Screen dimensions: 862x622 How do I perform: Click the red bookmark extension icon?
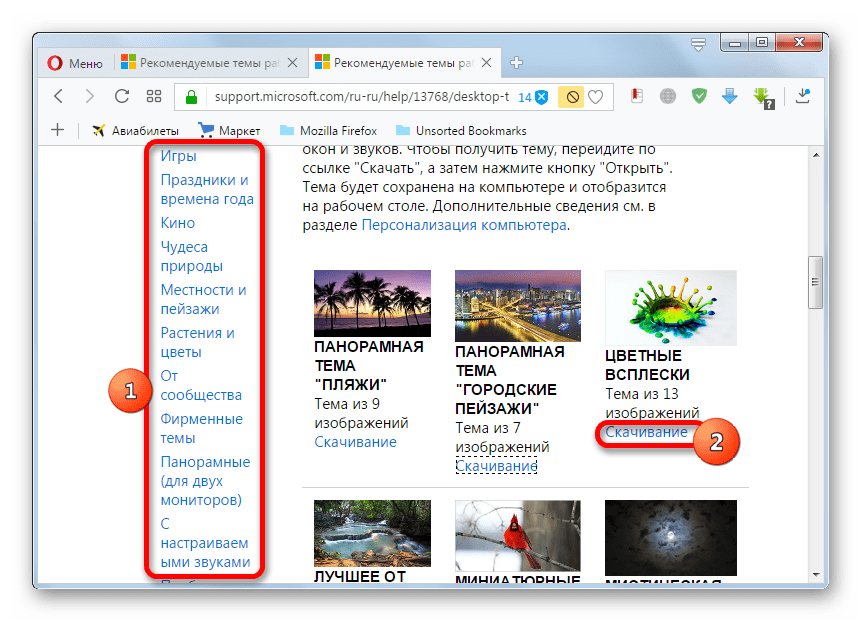click(x=637, y=96)
